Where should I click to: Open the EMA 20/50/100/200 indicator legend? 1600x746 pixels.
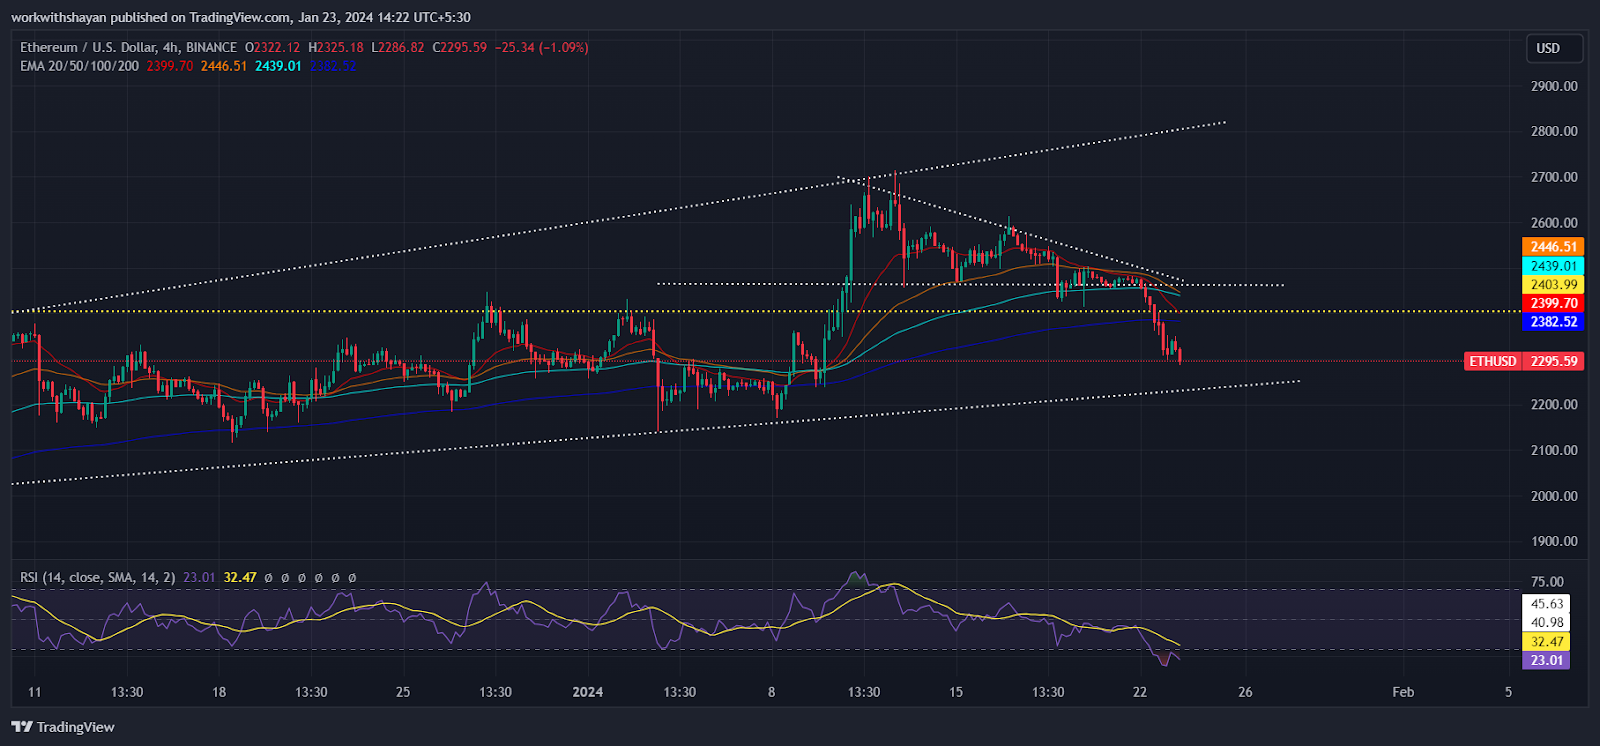79,66
